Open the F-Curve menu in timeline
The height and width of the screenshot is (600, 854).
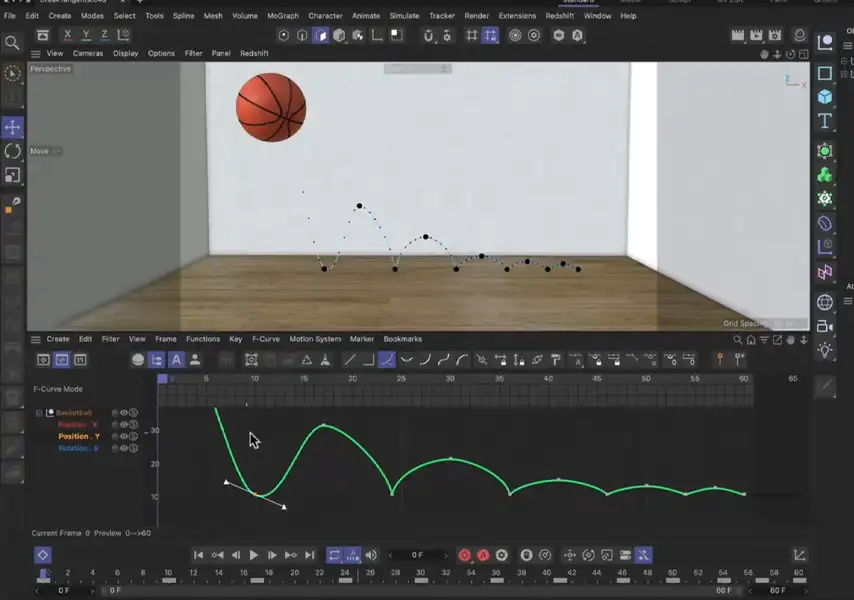pos(266,339)
